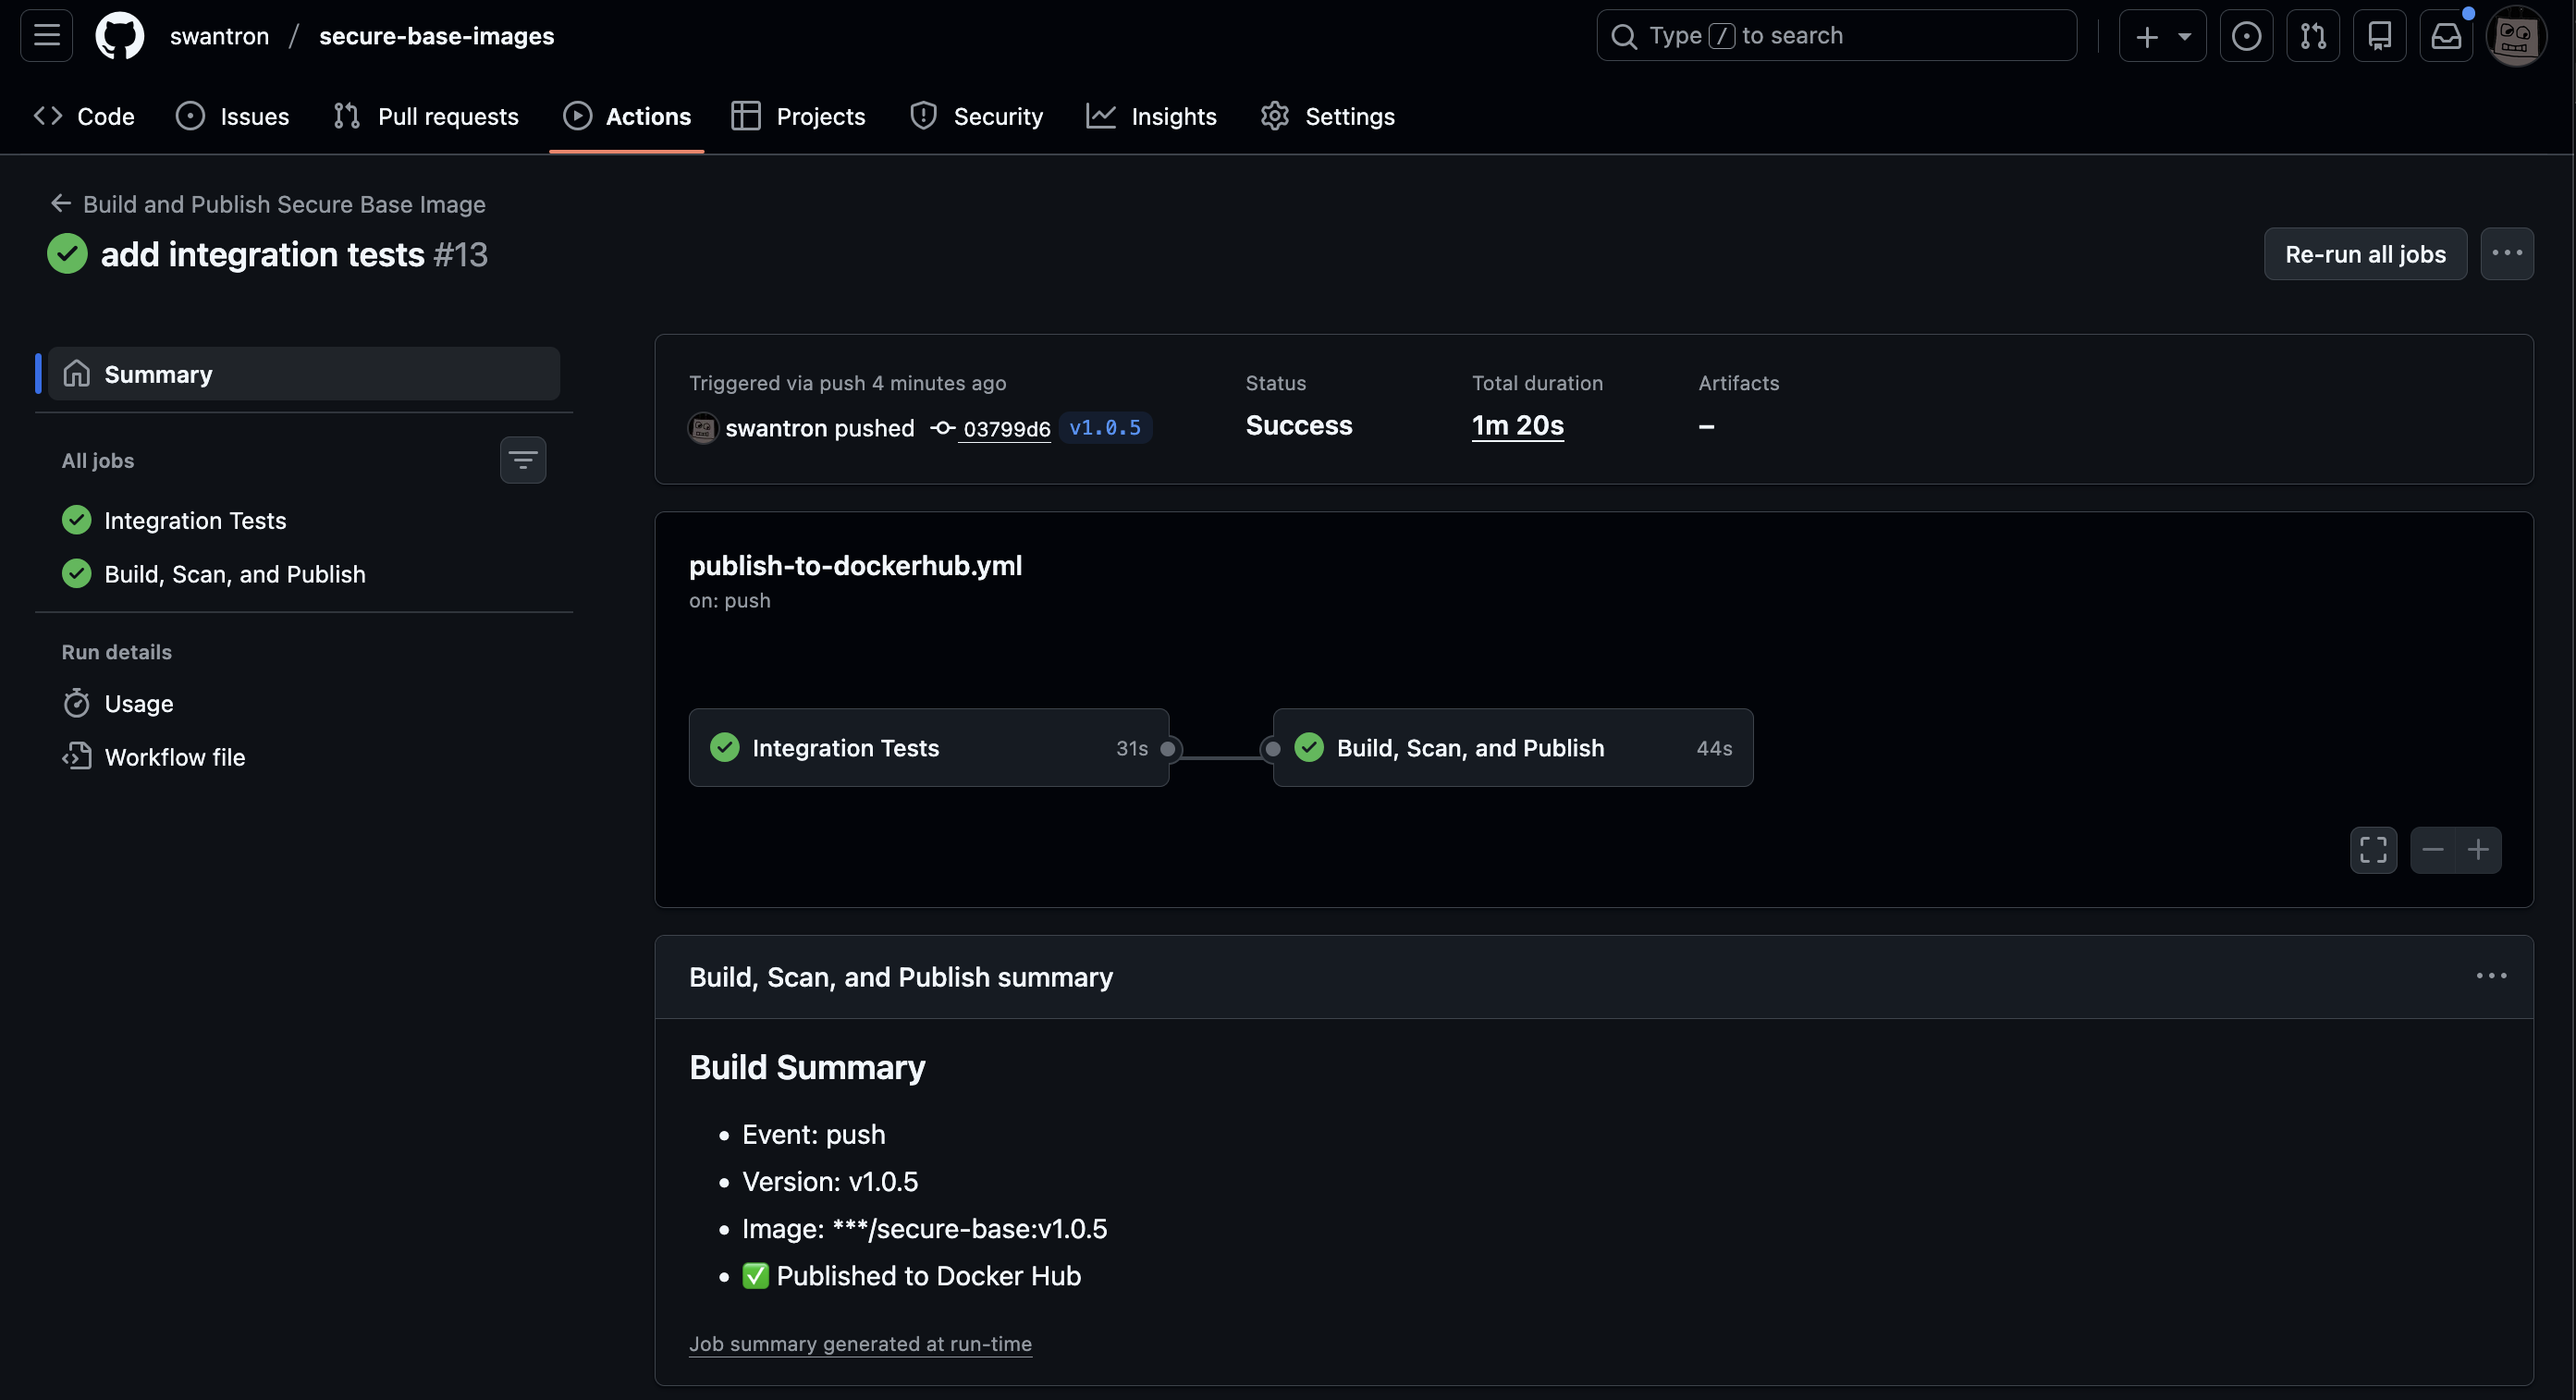Click the GitHub logo icon
This screenshot has height=1400, width=2576.
pyautogui.click(x=120, y=35)
